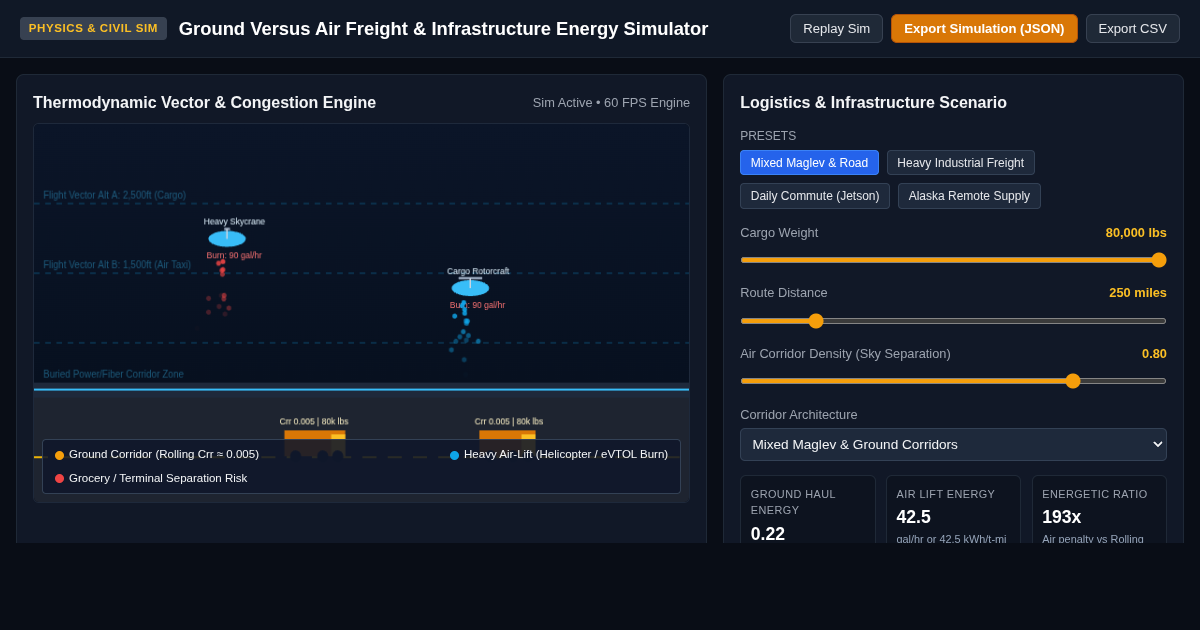Click Heavy Skycrane's Burn: 90 gal/hr readout

tap(234, 255)
